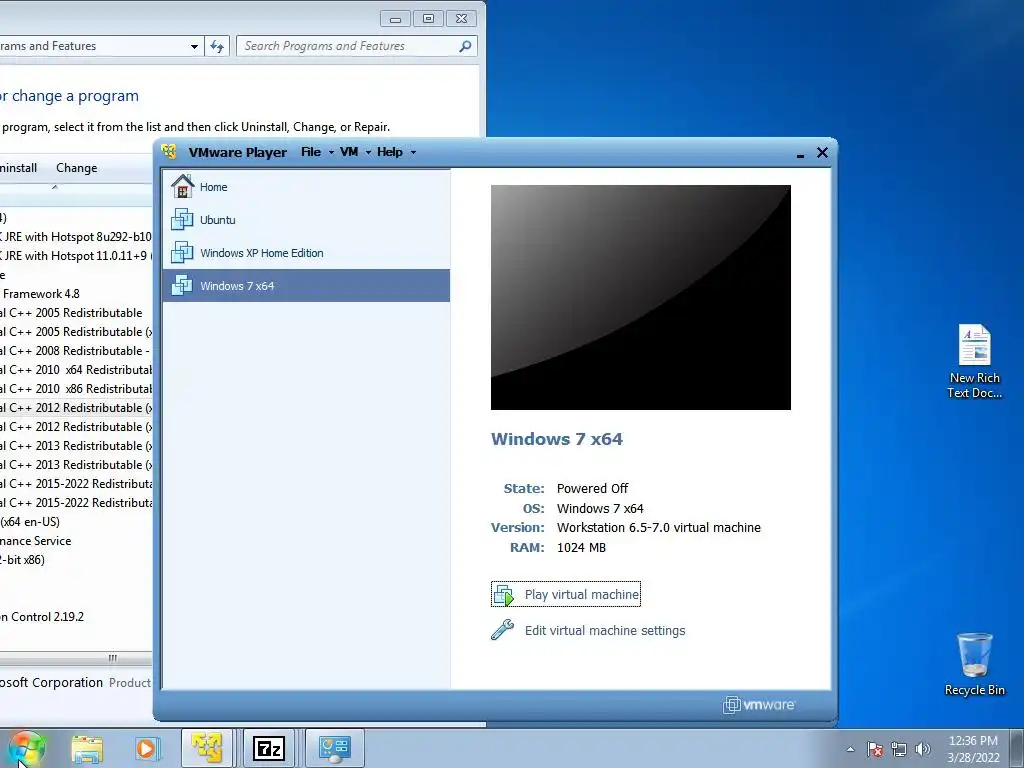Select Home in the VMware sidebar

(306, 187)
